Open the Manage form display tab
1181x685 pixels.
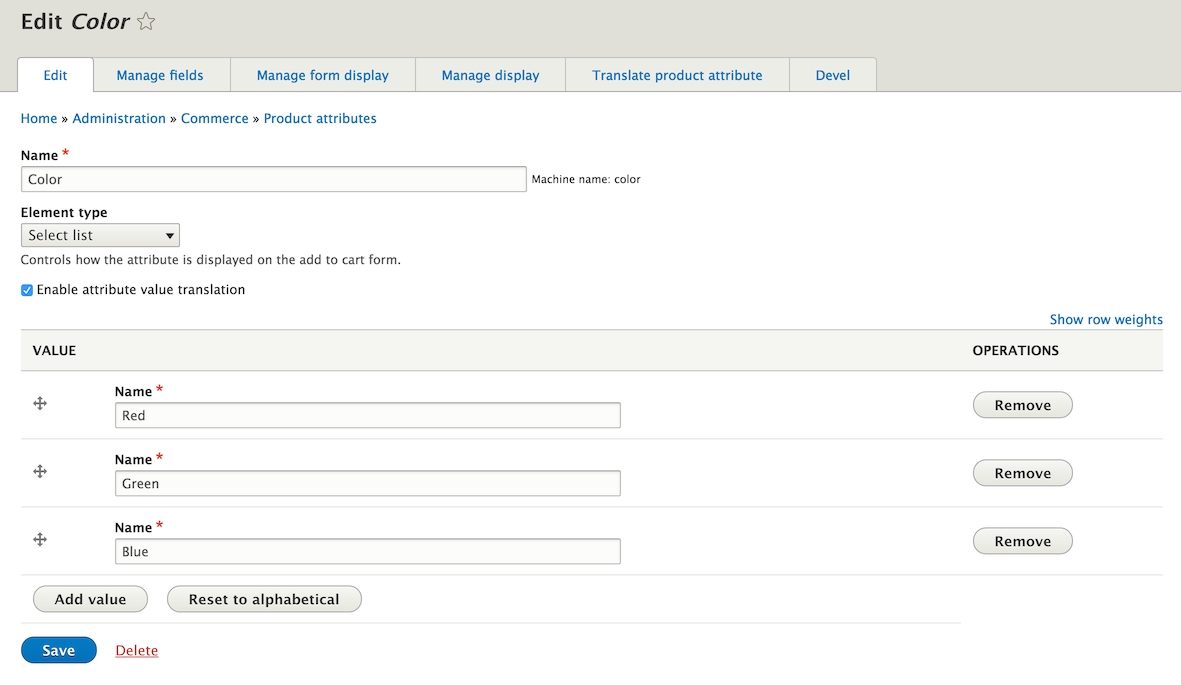pos(322,74)
